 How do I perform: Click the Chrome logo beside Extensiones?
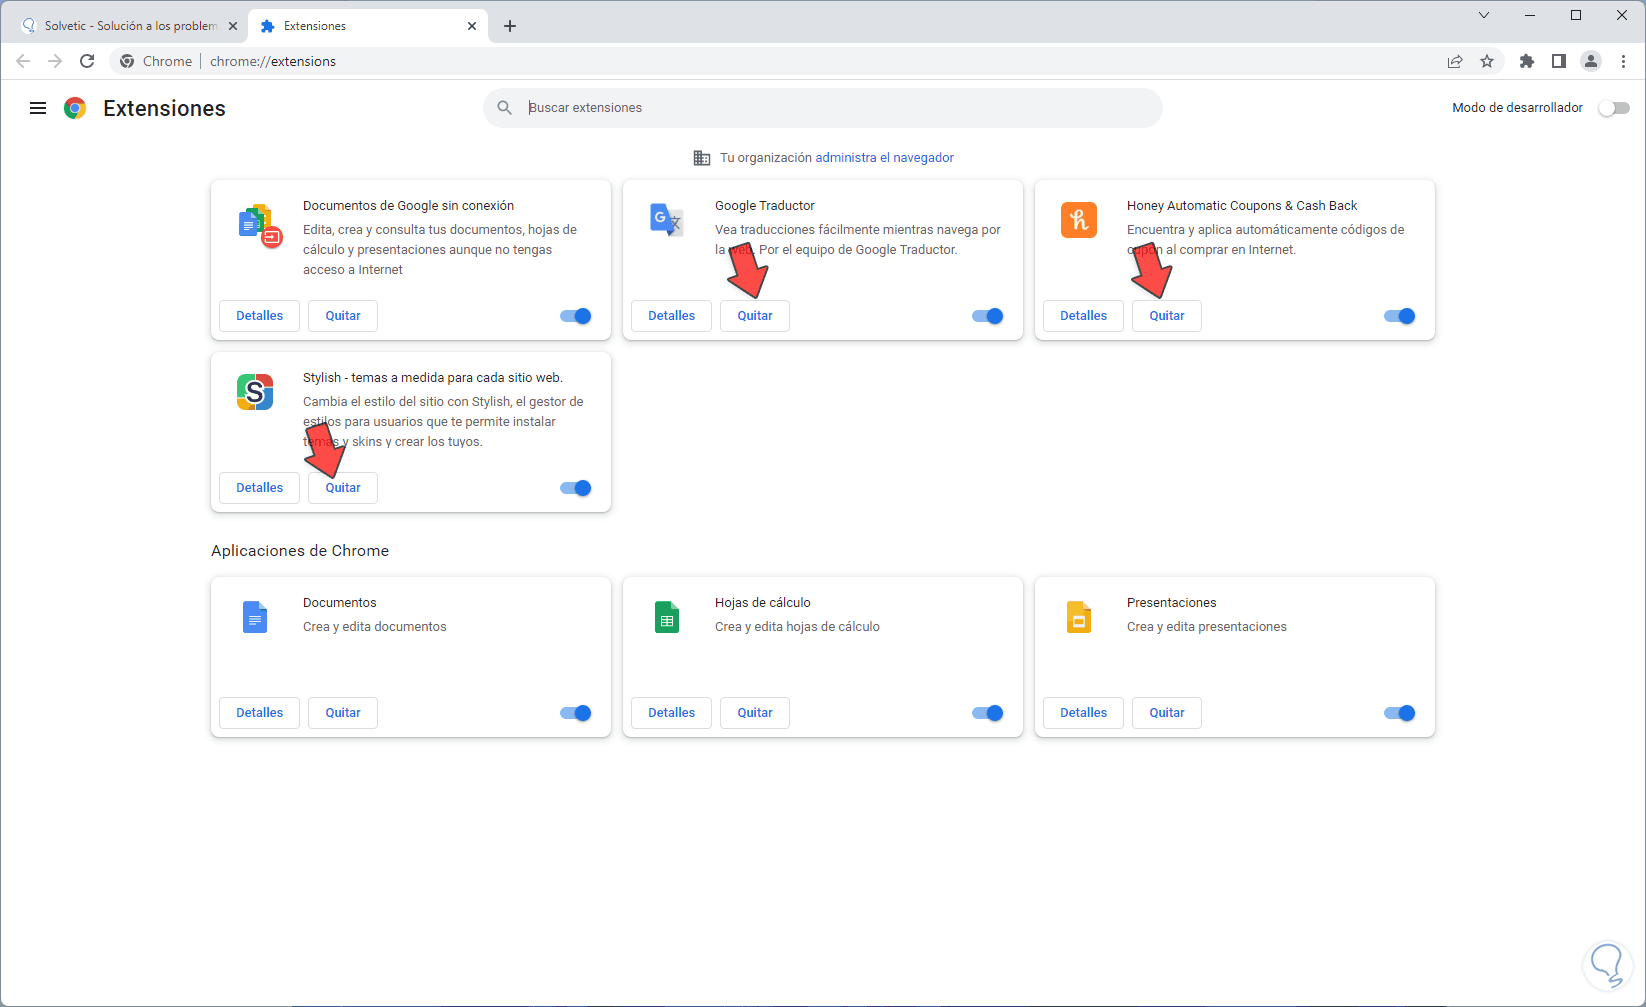75,108
